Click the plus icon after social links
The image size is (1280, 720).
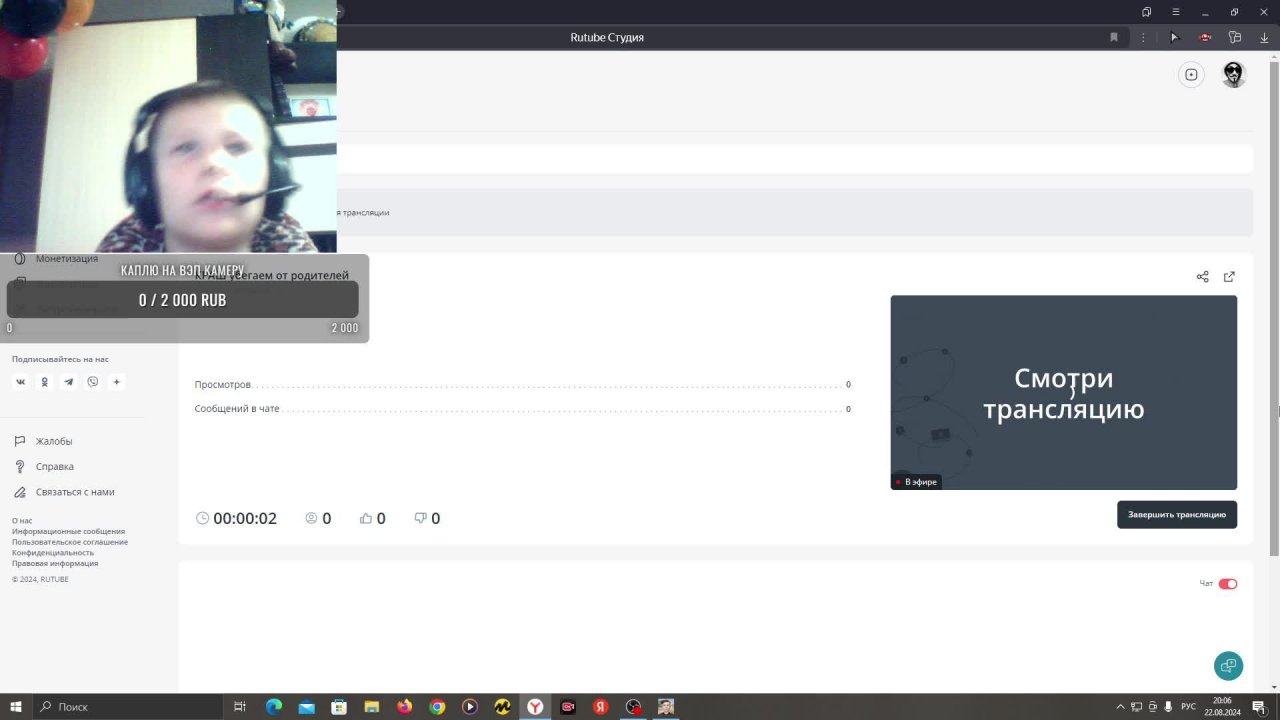click(117, 382)
